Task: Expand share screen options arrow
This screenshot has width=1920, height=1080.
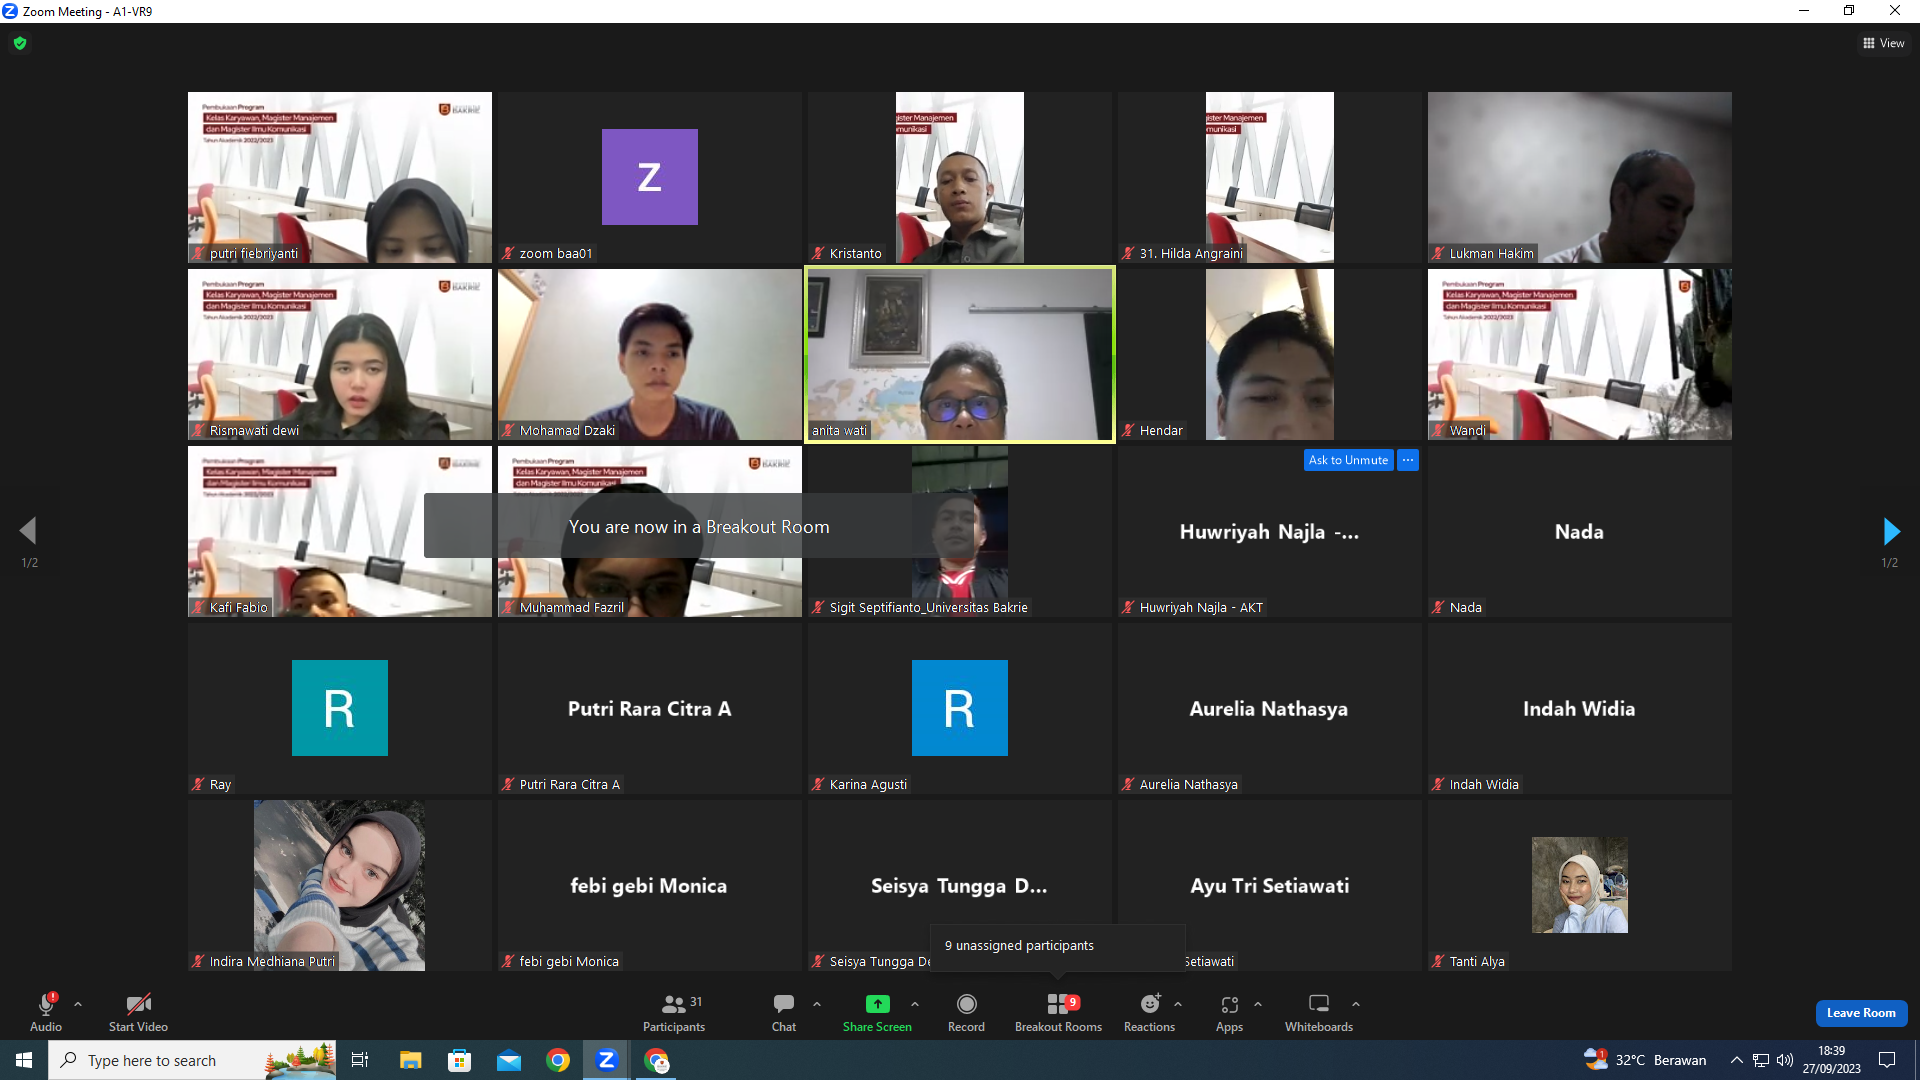Action: coord(915,1004)
